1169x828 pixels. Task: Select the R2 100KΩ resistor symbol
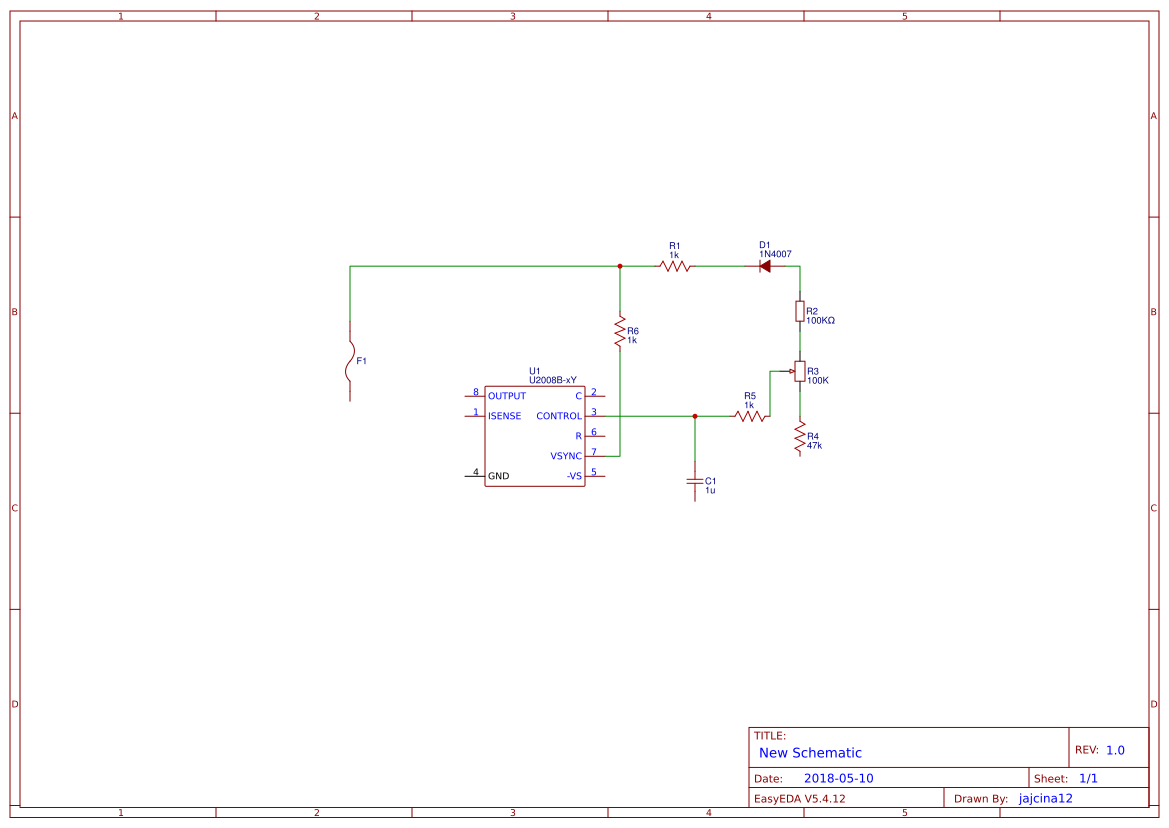[x=799, y=311]
